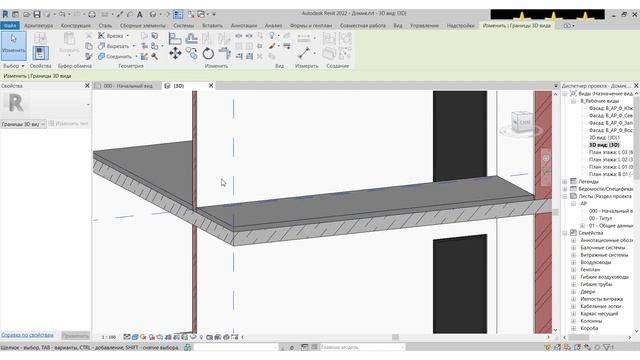Click the Thin Lines icon in quick access toolbar
The height and width of the screenshot is (360, 640).
pyautogui.click(x=178, y=14)
